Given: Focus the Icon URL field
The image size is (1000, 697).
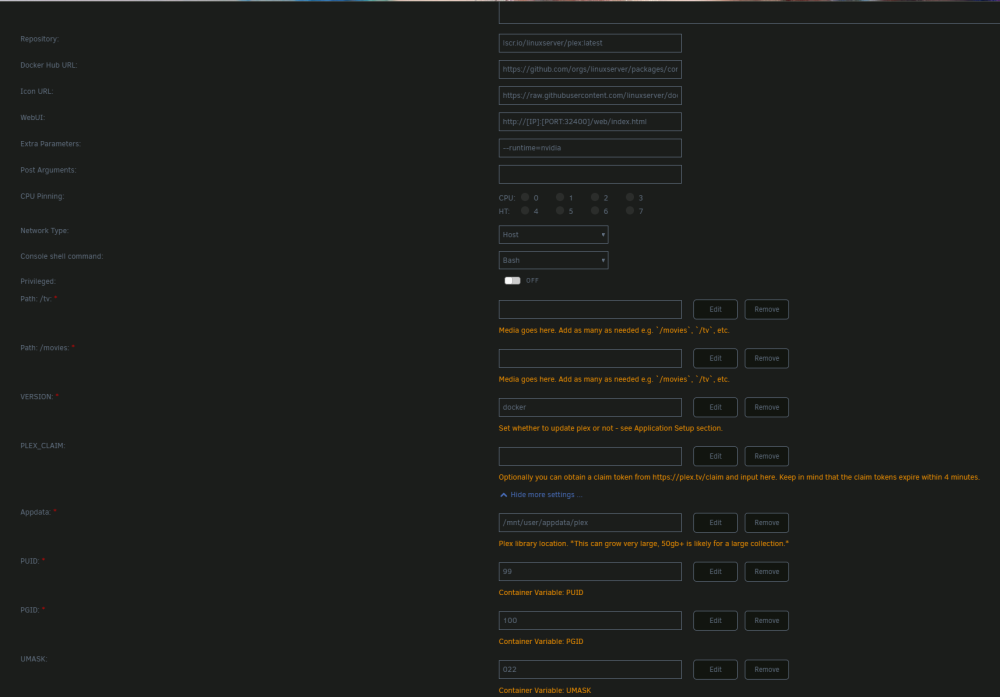Looking at the screenshot, I should pos(590,96).
